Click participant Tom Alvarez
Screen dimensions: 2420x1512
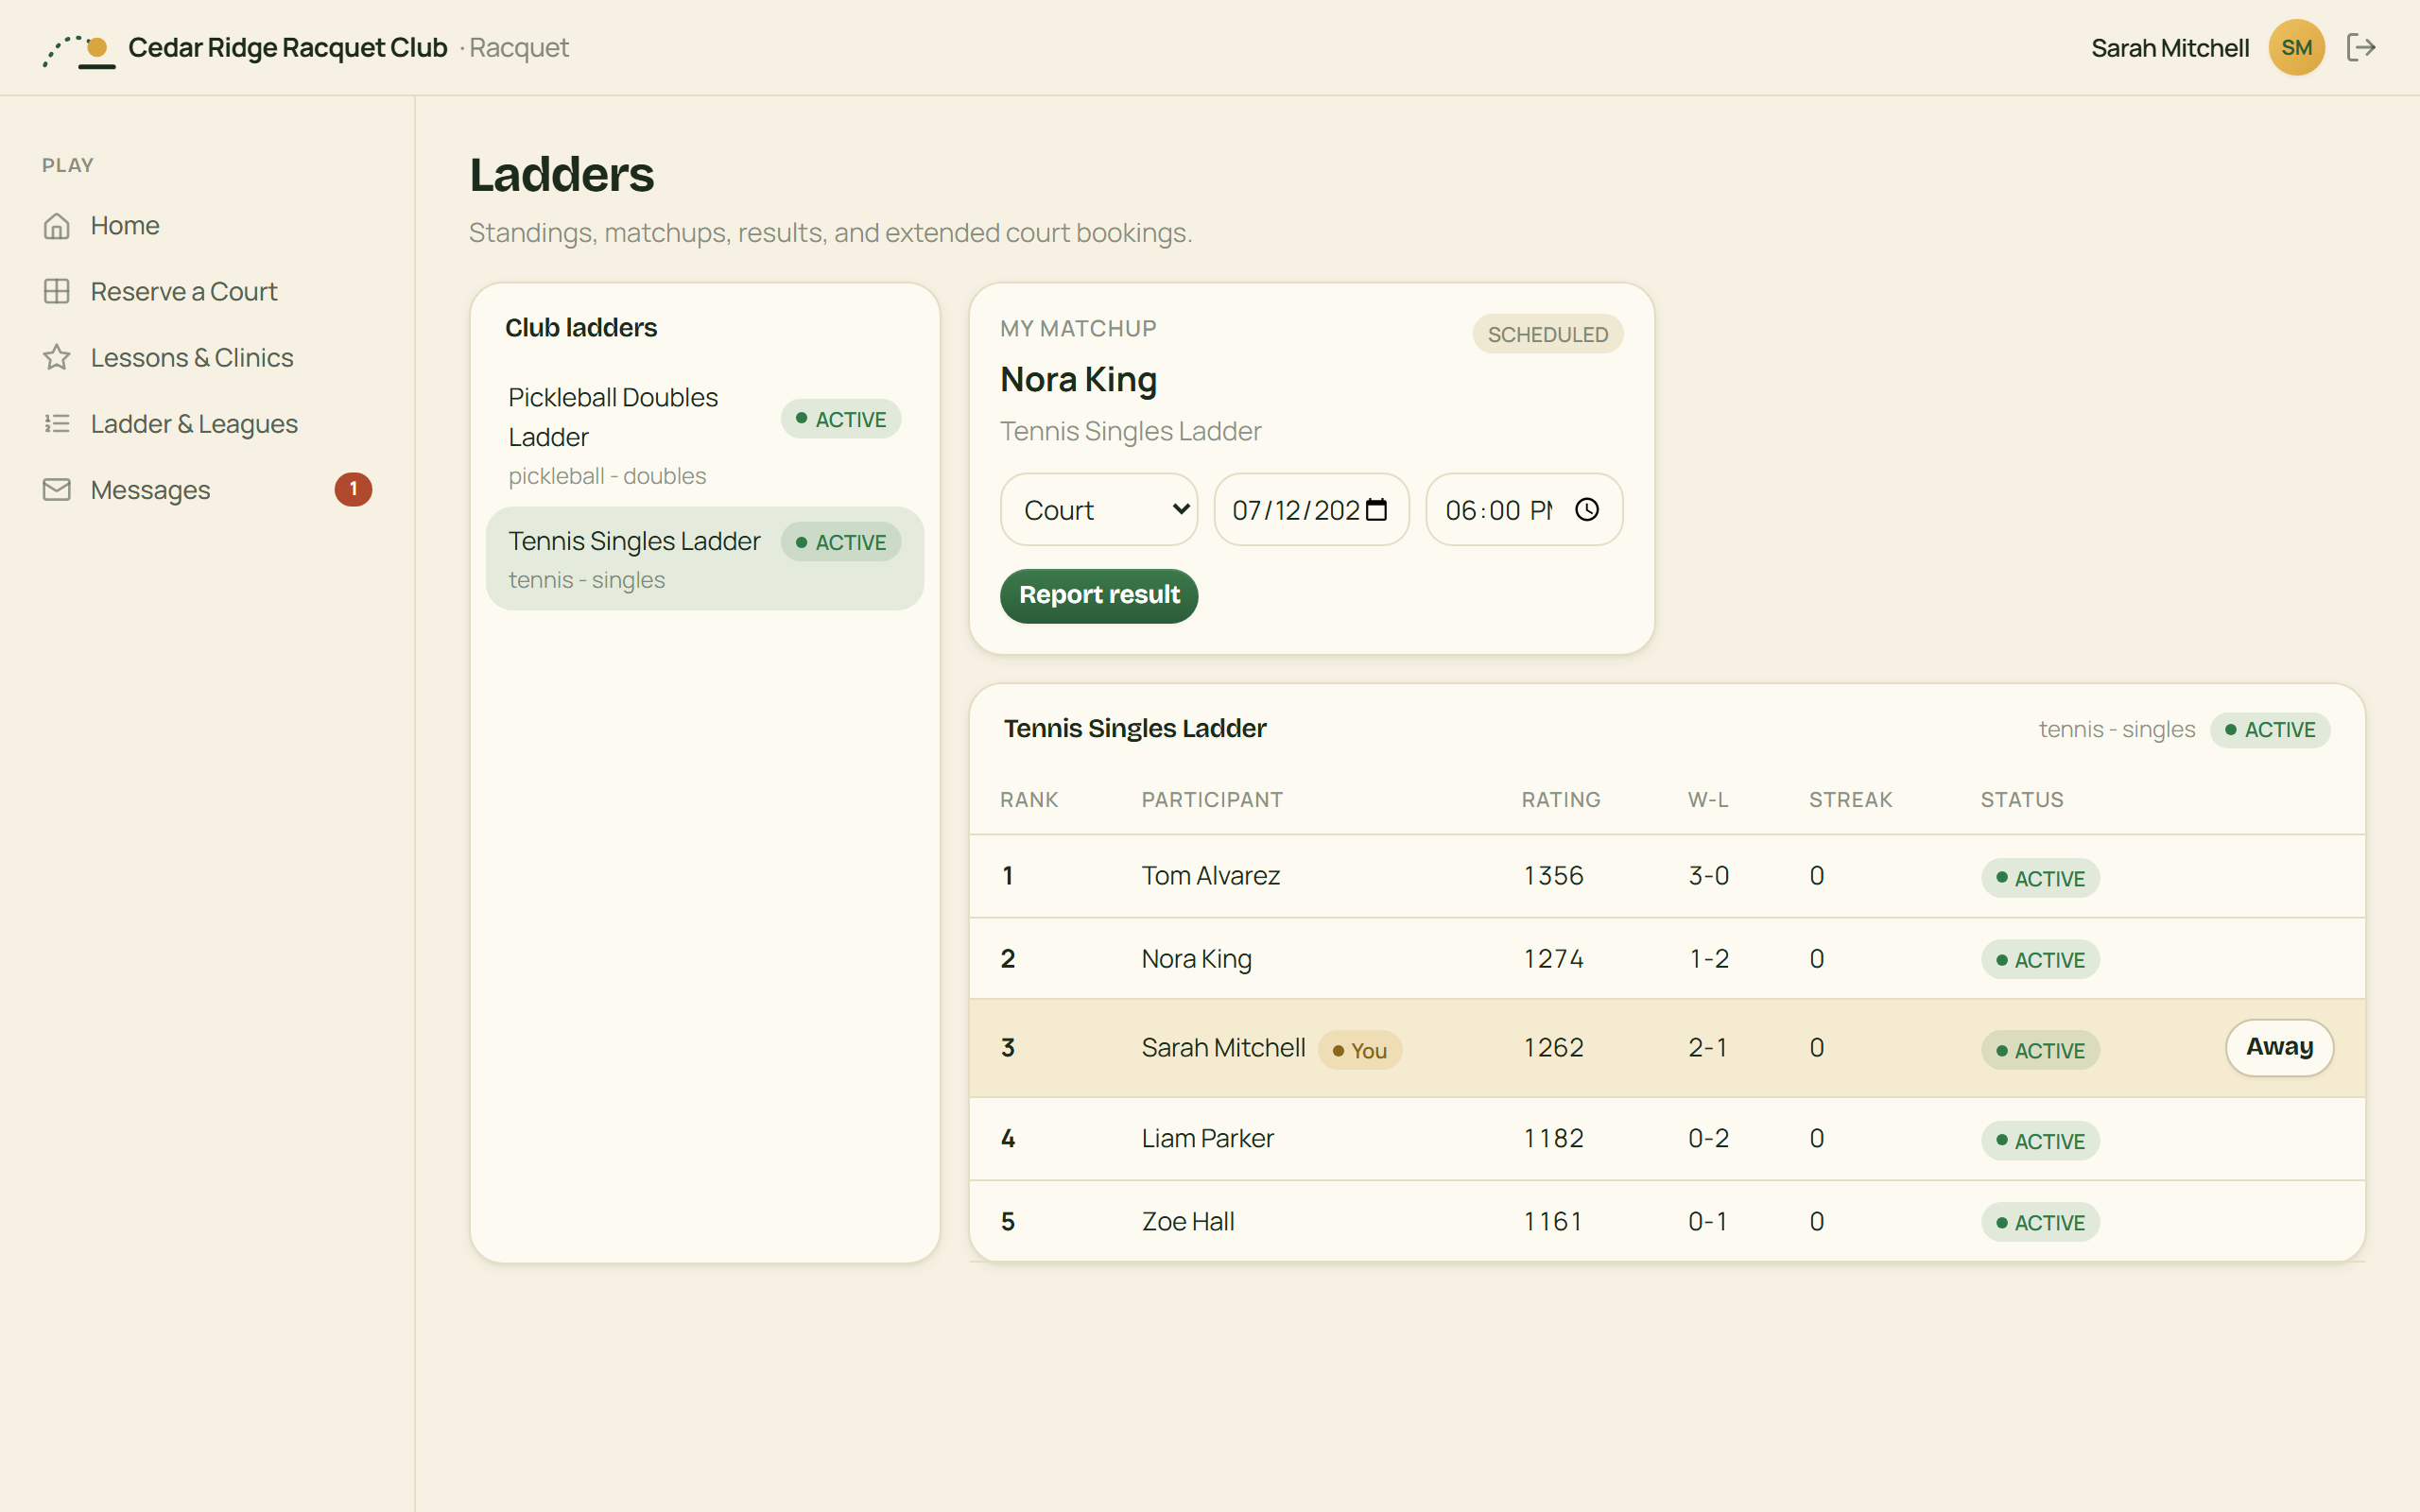point(1210,875)
